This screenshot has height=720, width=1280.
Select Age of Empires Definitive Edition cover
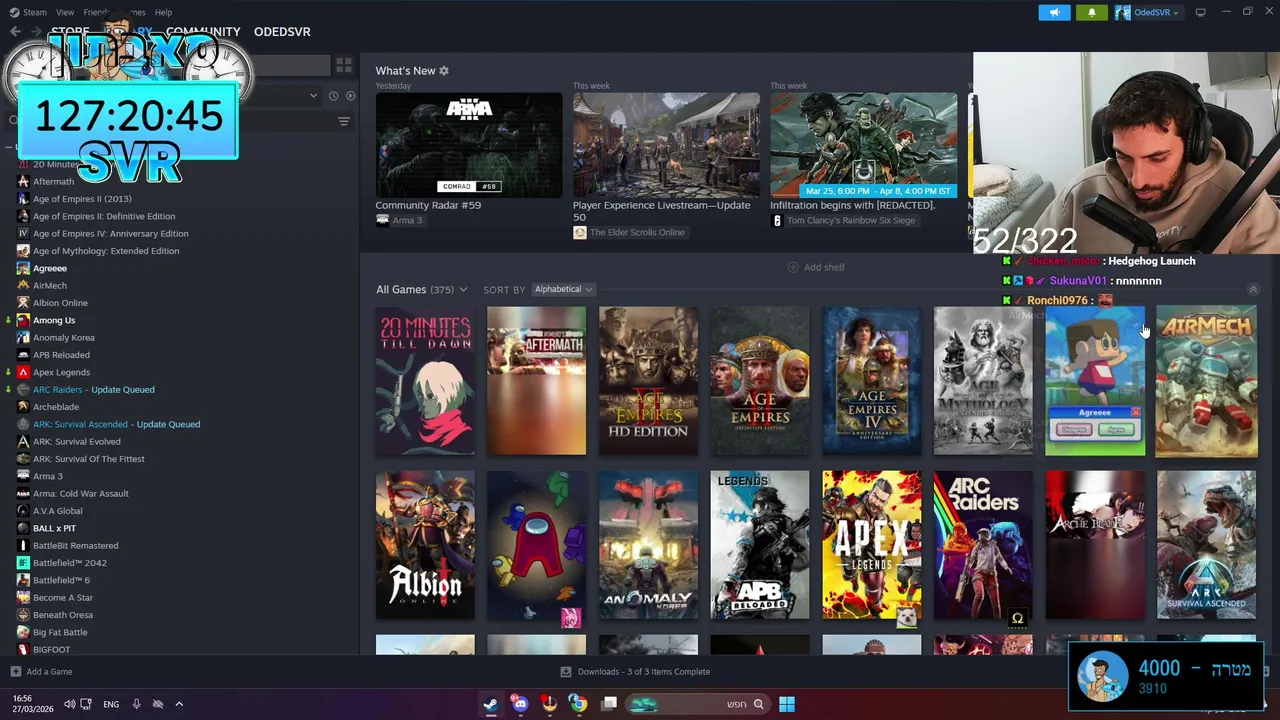point(760,381)
